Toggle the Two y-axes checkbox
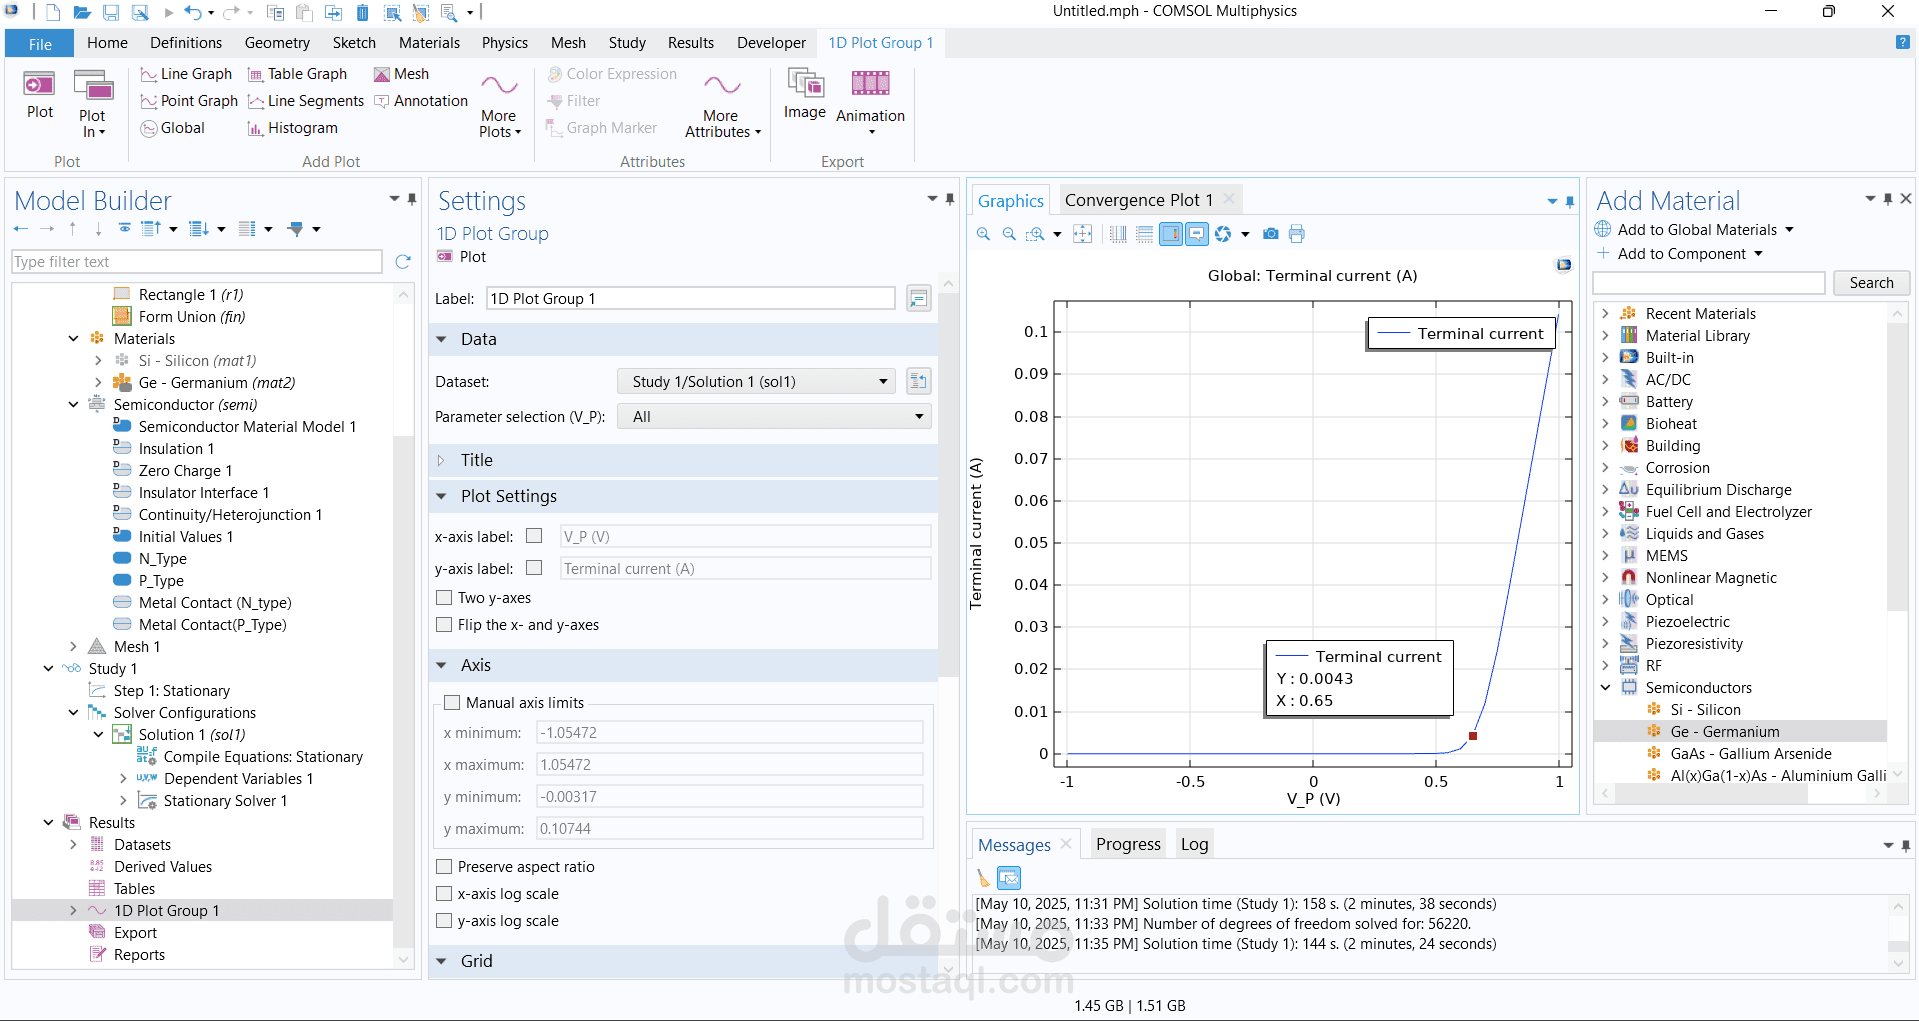 [x=444, y=598]
